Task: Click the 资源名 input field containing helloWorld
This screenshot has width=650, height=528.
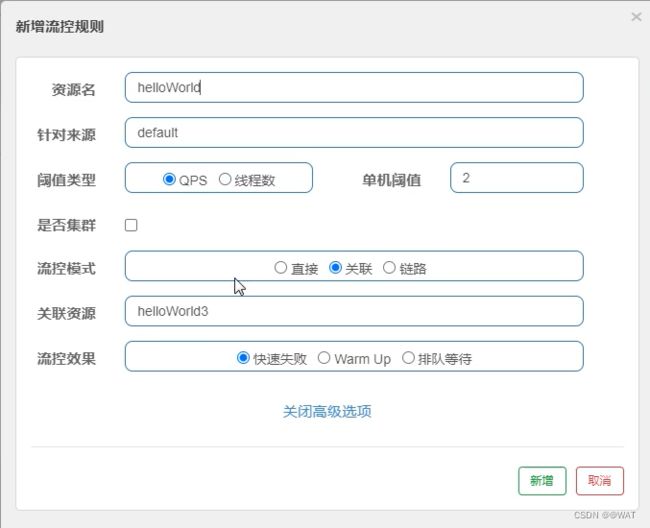Action: tap(354, 87)
